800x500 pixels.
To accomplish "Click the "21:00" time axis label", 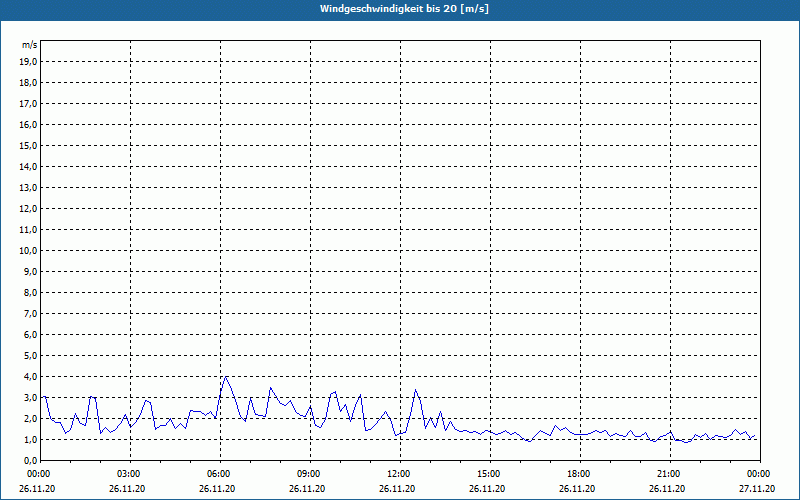I will pyautogui.click(x=667, y=474).
